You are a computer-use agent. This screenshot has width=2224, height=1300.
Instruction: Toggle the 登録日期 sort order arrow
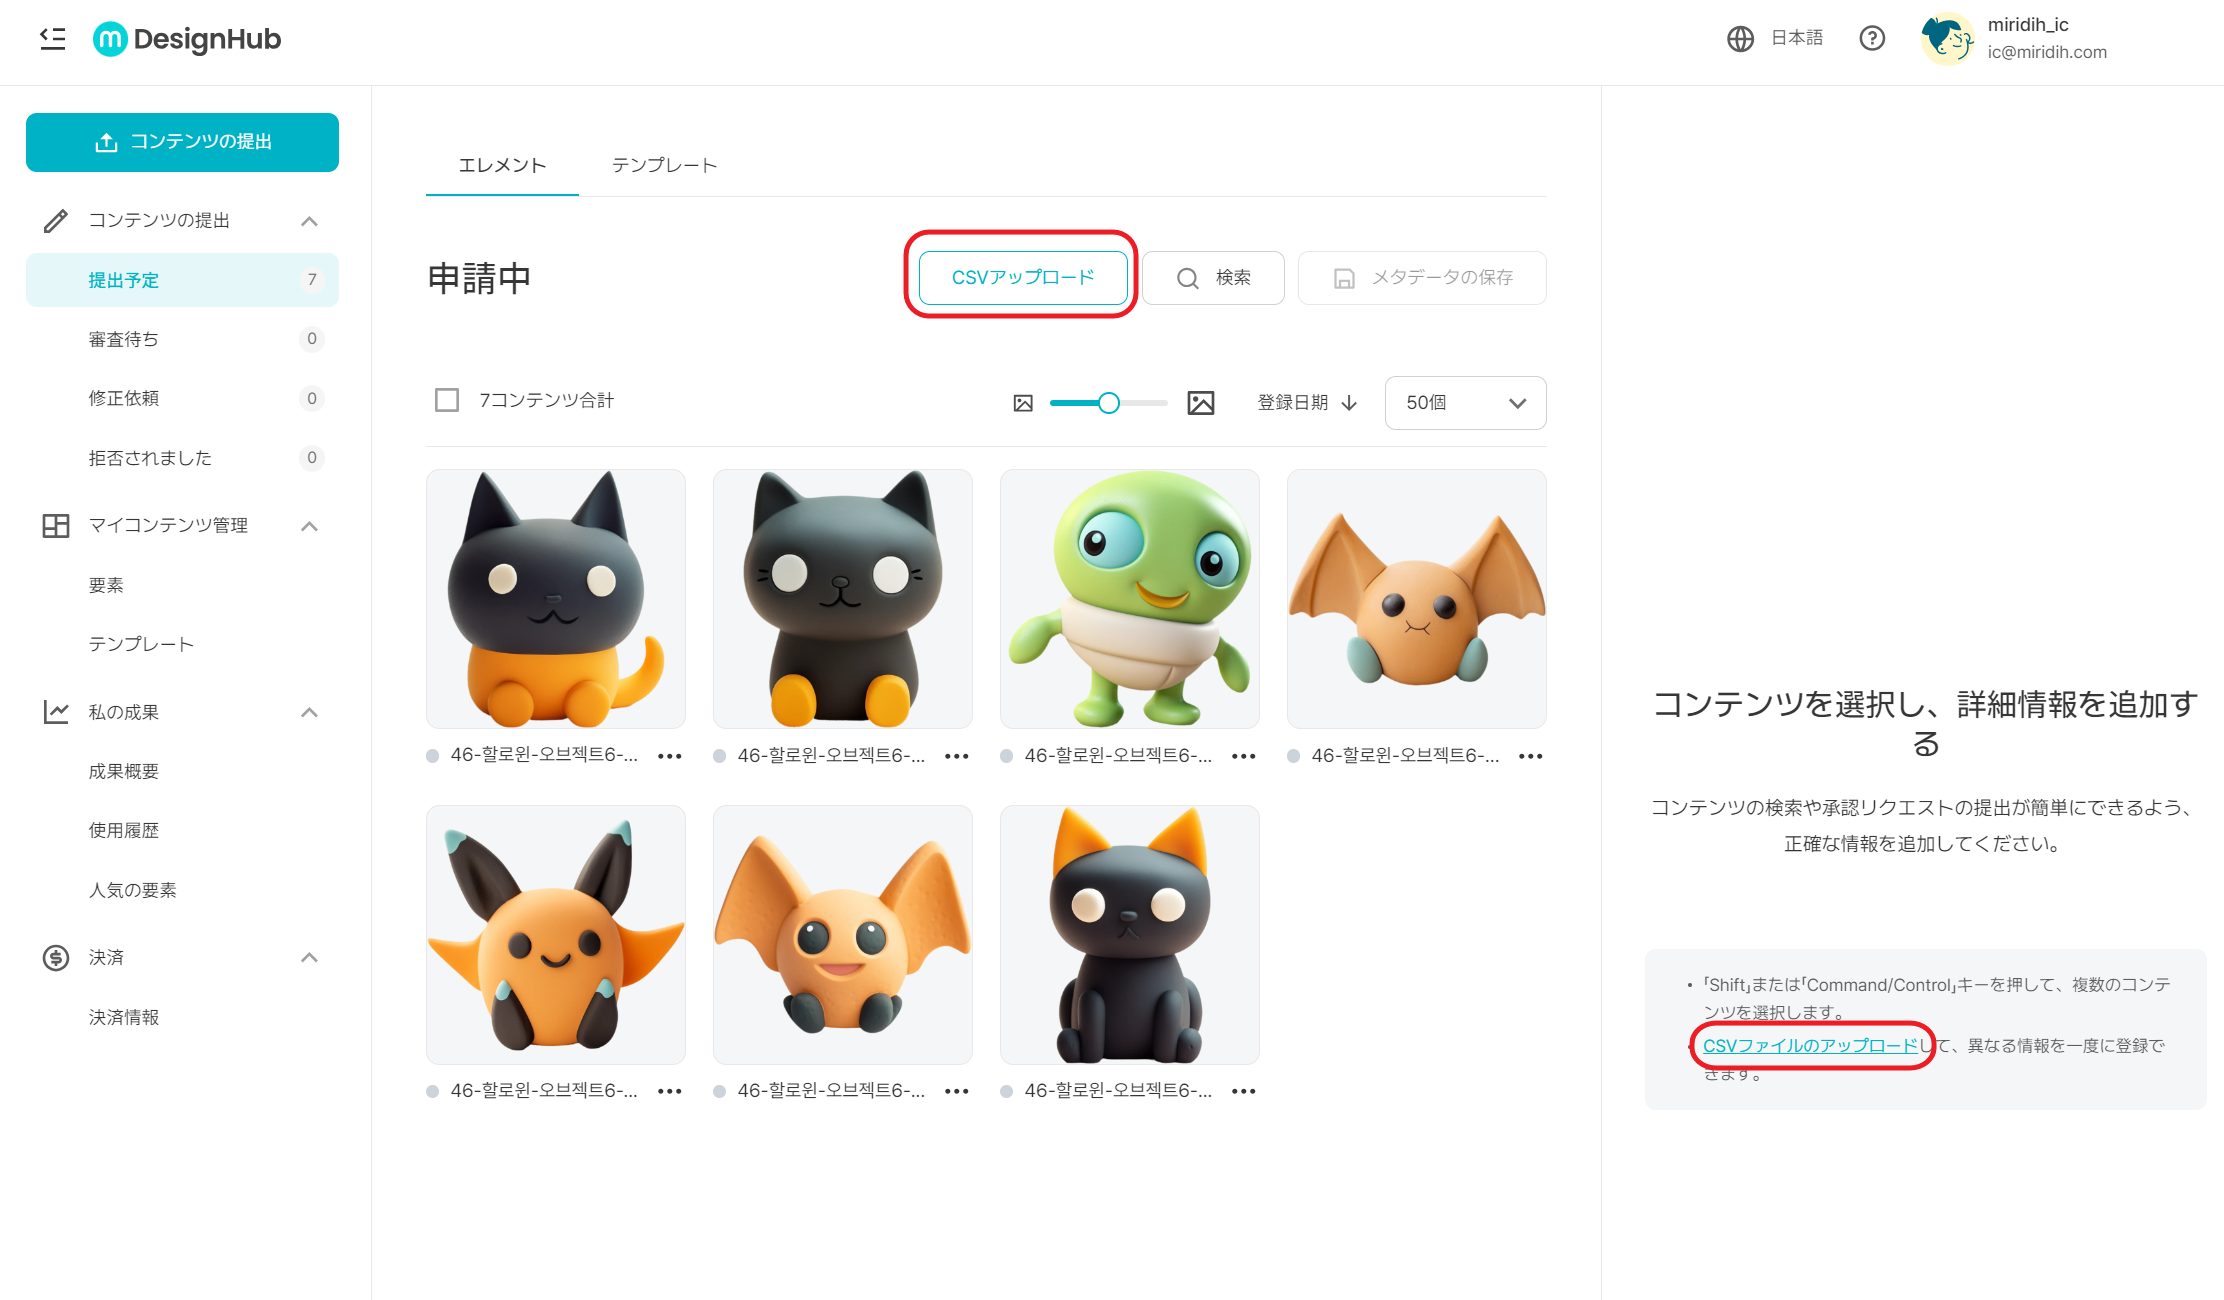1350,402
